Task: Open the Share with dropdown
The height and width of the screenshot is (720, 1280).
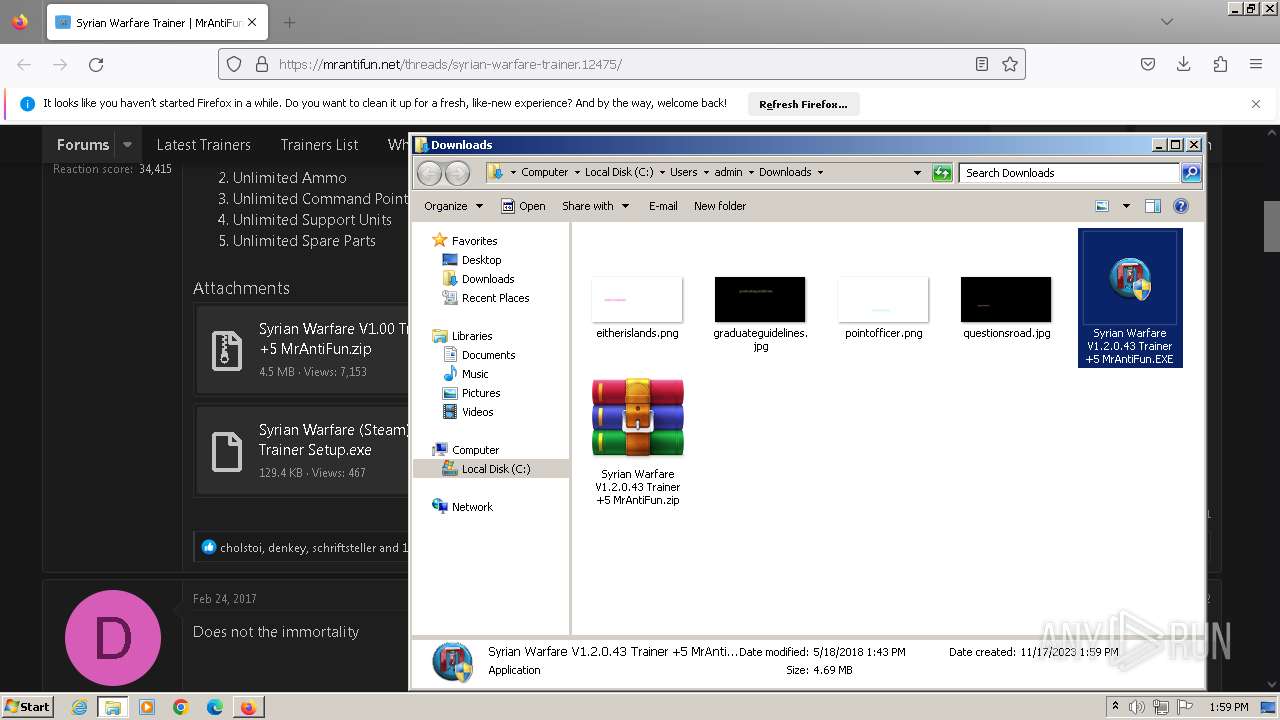Action: click(596, 206)
